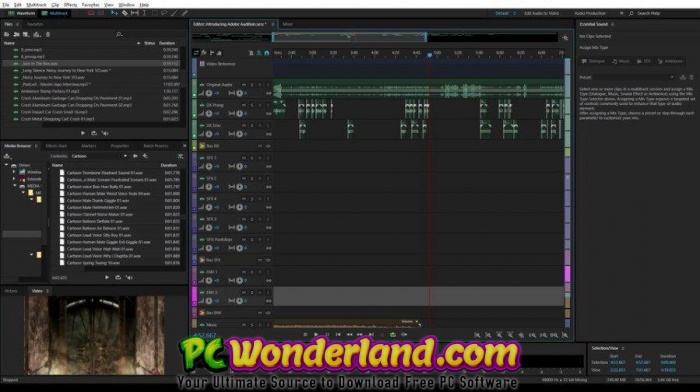700x392 pixels.
Task: Open the Media Browser panel menu icon
Action: click(36, 146)
